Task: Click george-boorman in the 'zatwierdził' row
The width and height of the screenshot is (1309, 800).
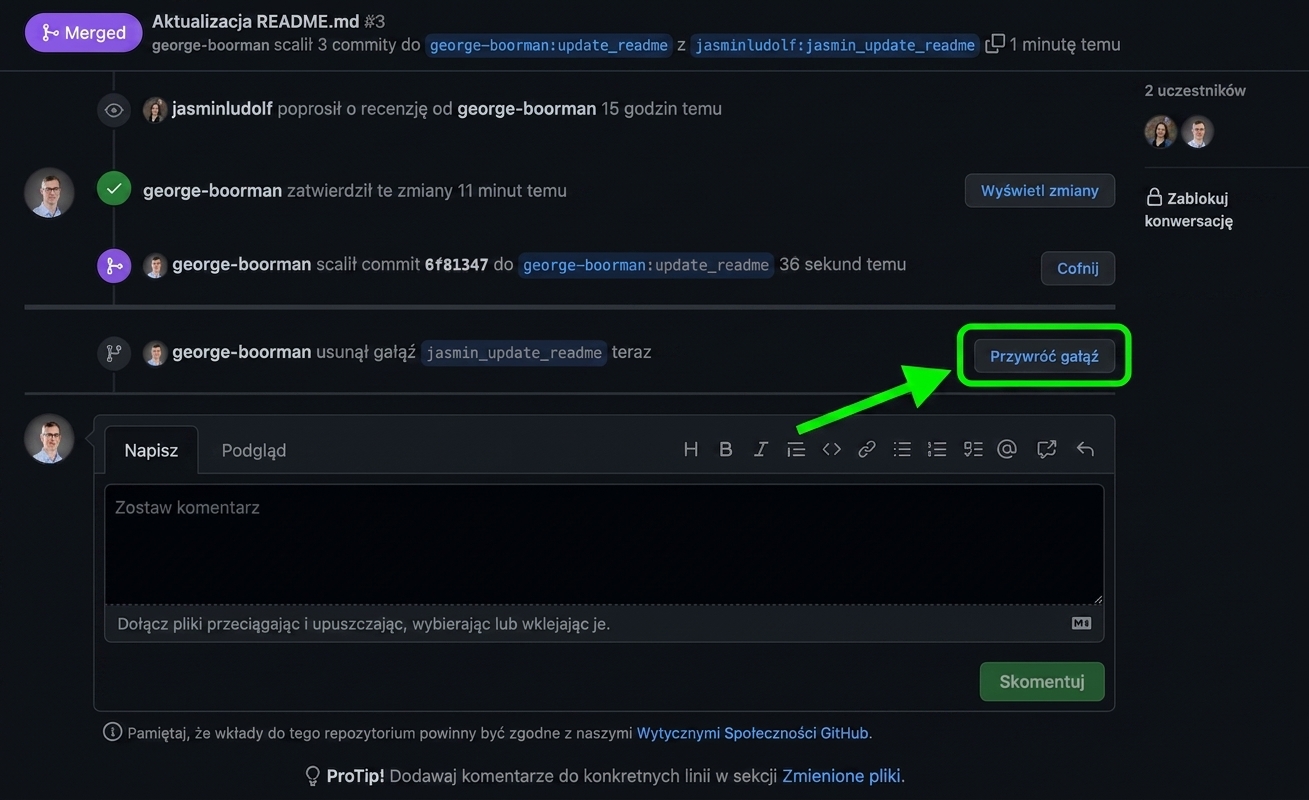Action: point(213,190)
